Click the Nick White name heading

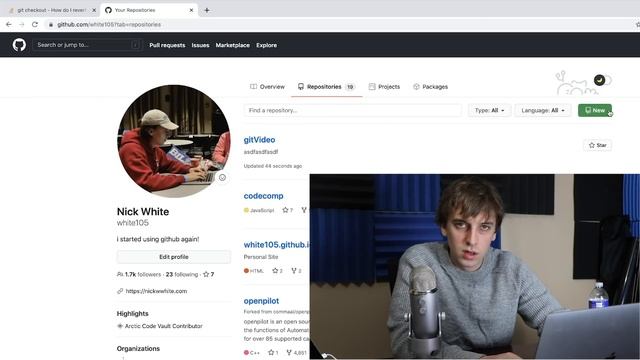tap(143, 211)
